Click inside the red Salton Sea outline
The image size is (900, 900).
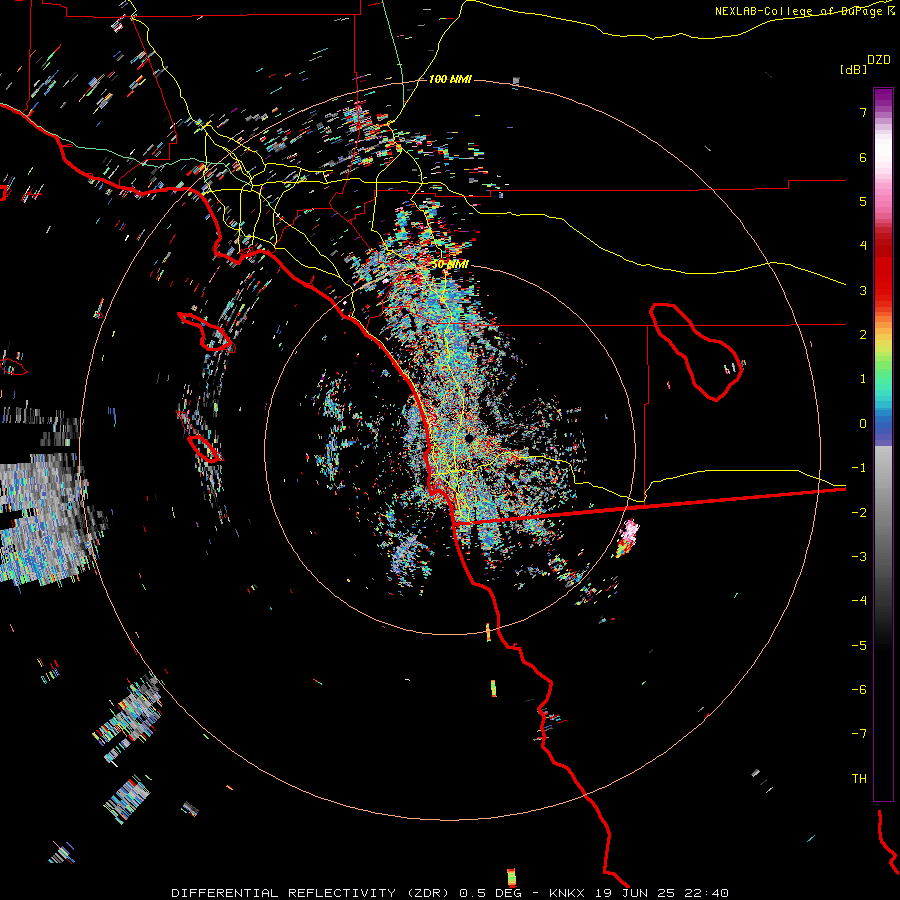697,351
